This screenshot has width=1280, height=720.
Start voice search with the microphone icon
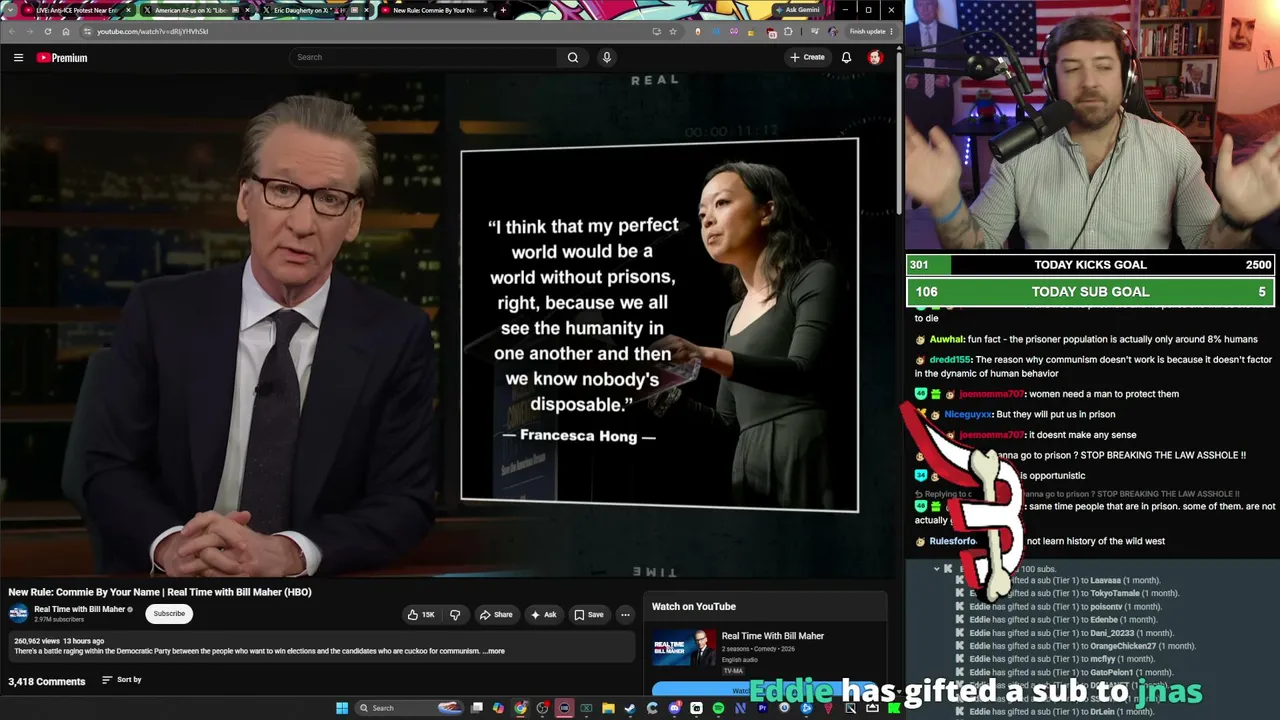point(606,57)
